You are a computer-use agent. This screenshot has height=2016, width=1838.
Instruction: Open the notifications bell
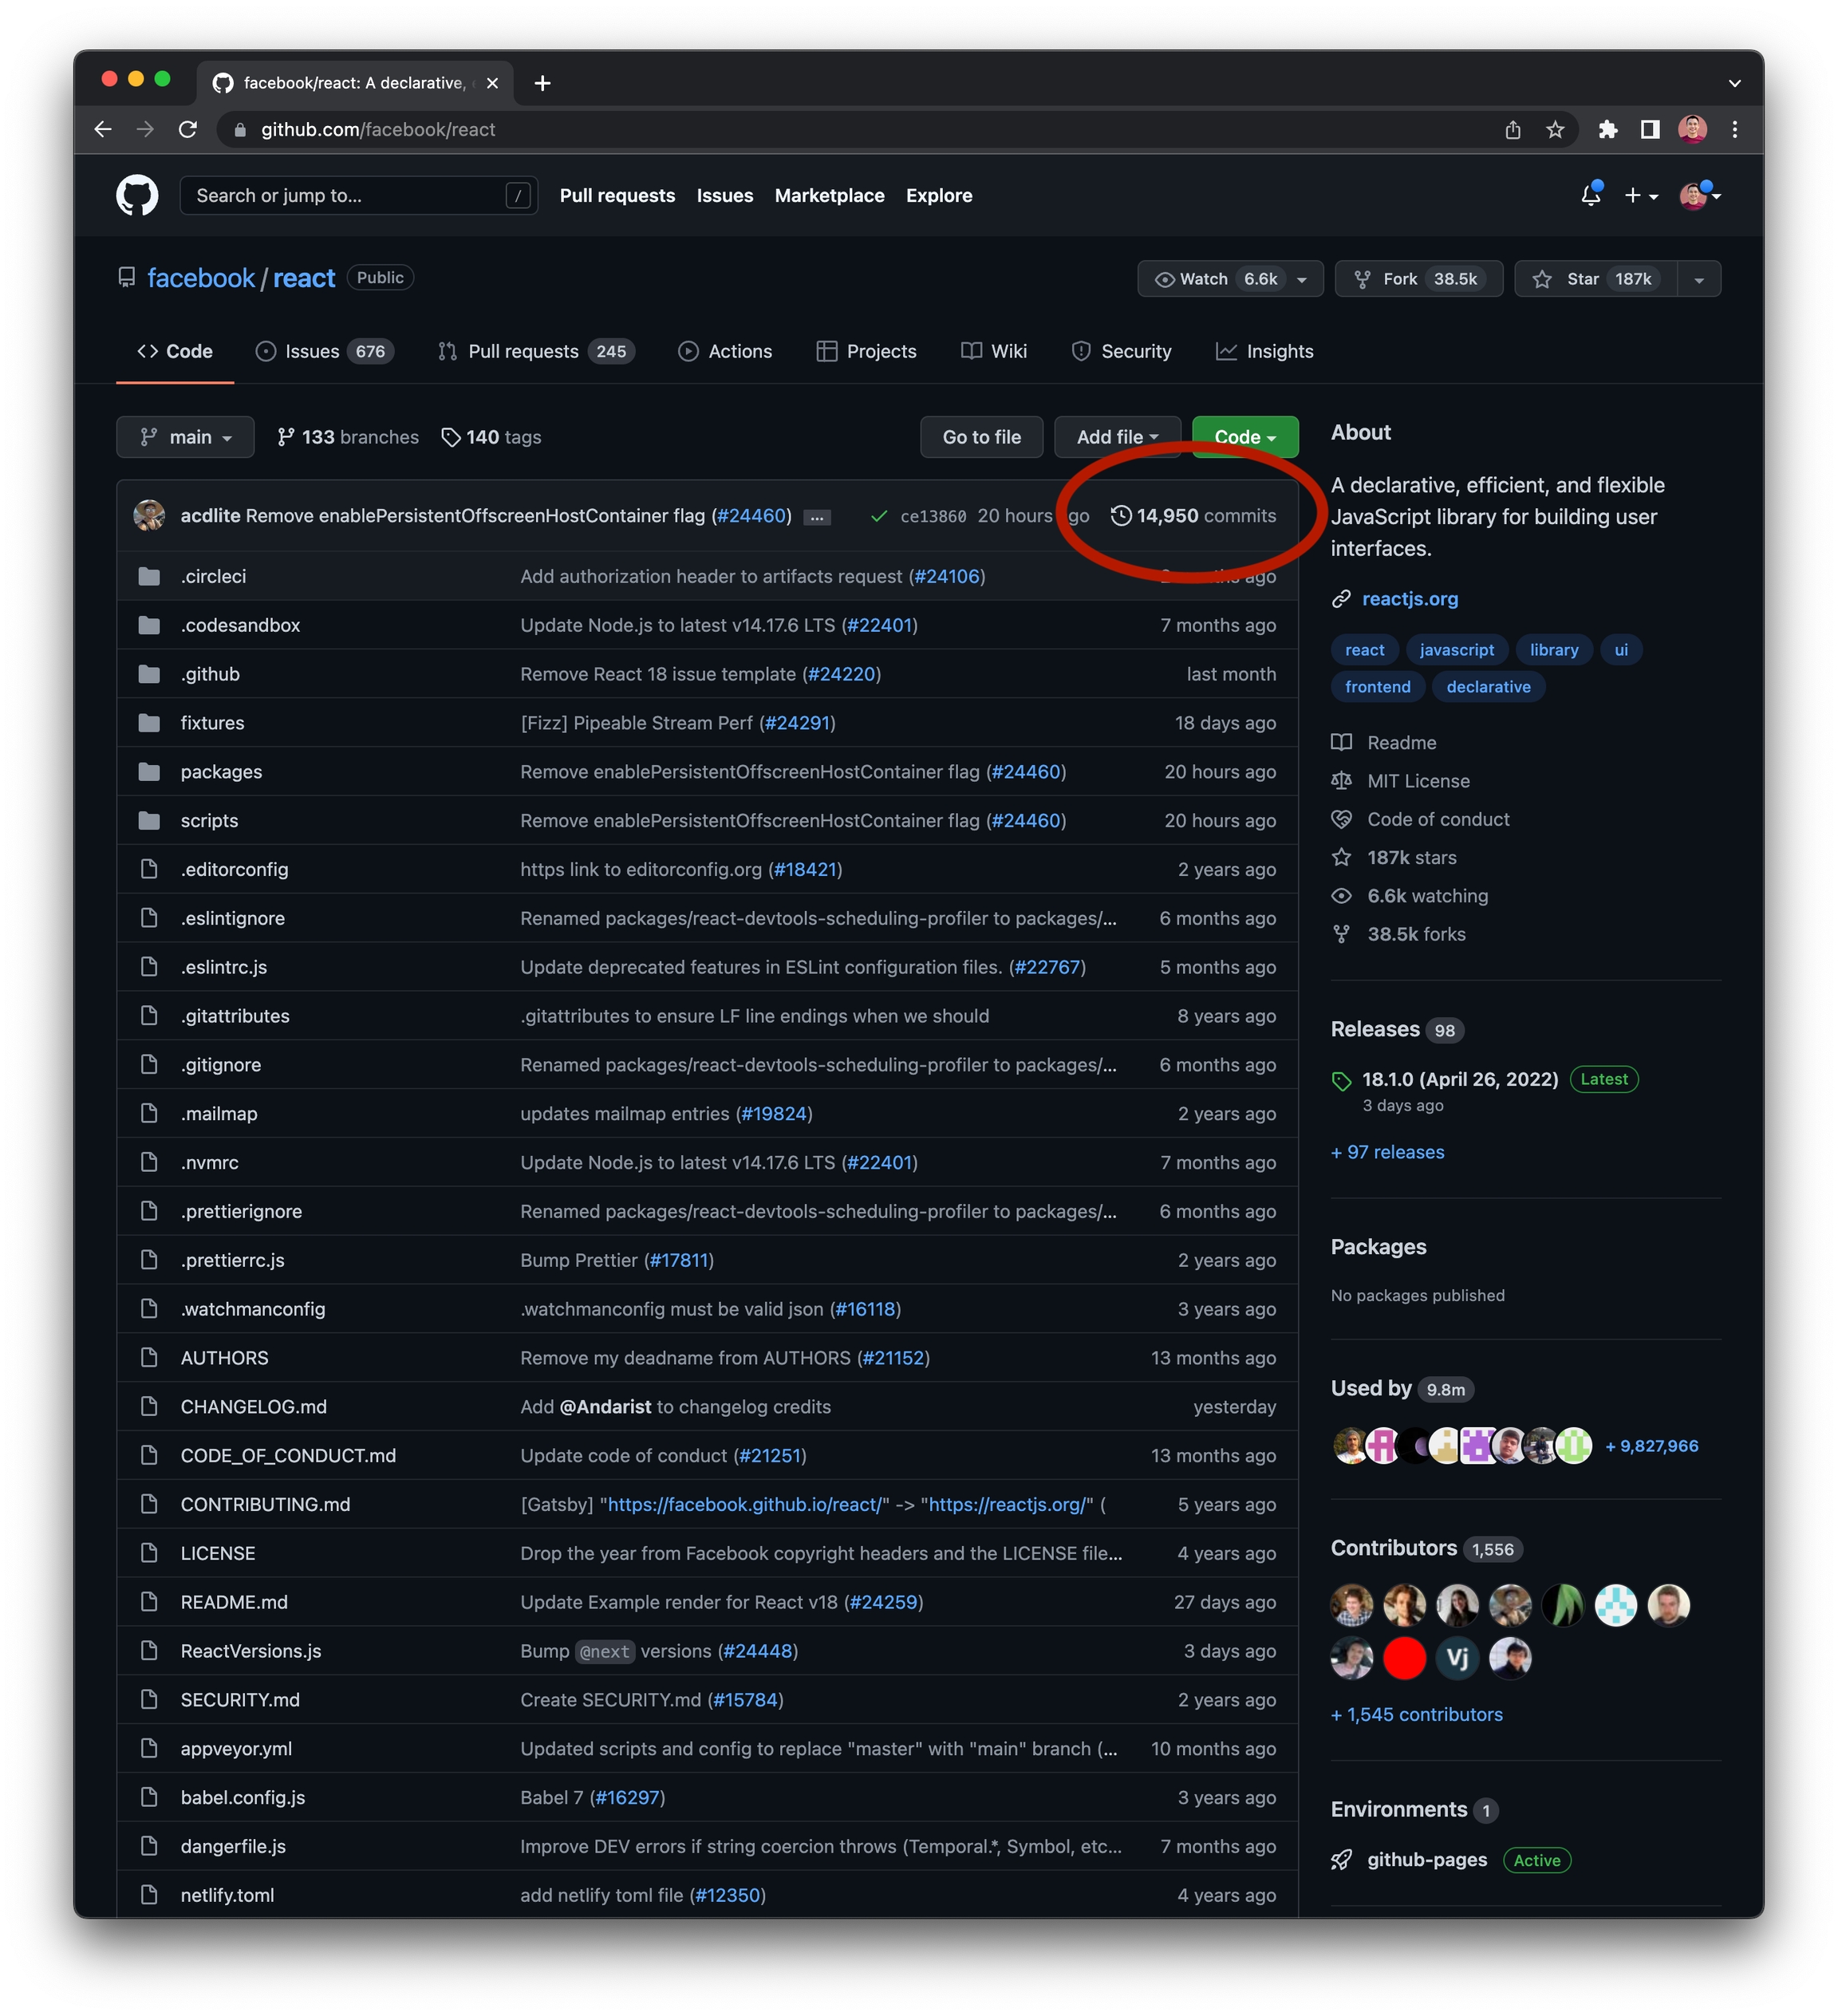coord(1590,195)
